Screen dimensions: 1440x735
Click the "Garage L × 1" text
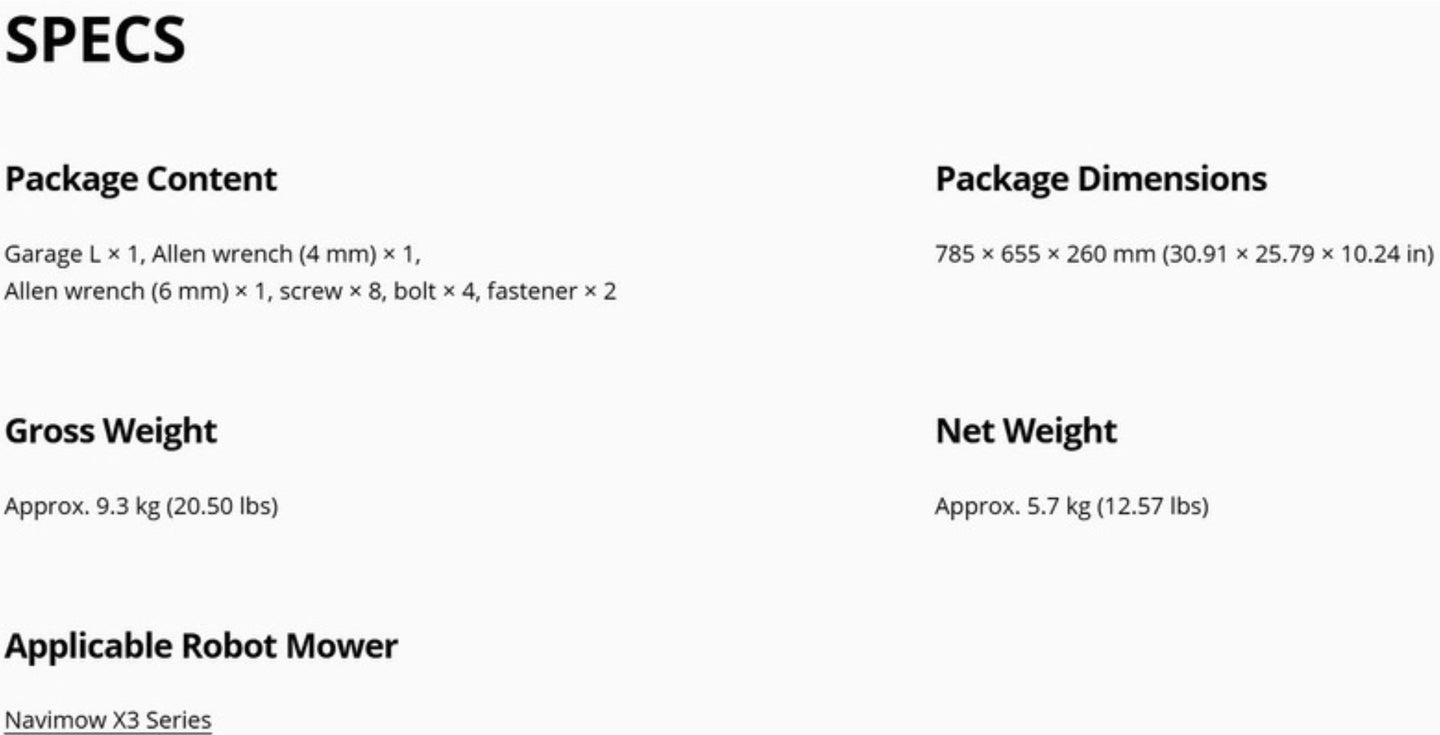72,254
